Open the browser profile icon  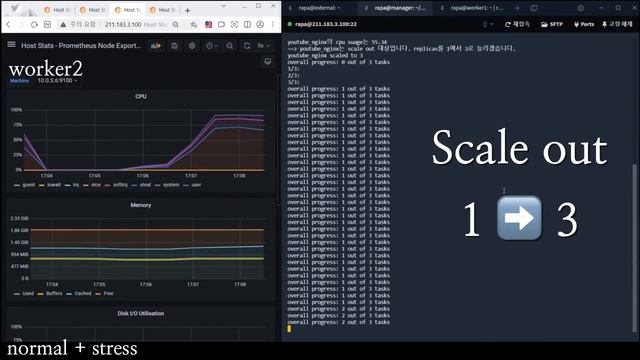click(x=260, y=24)
